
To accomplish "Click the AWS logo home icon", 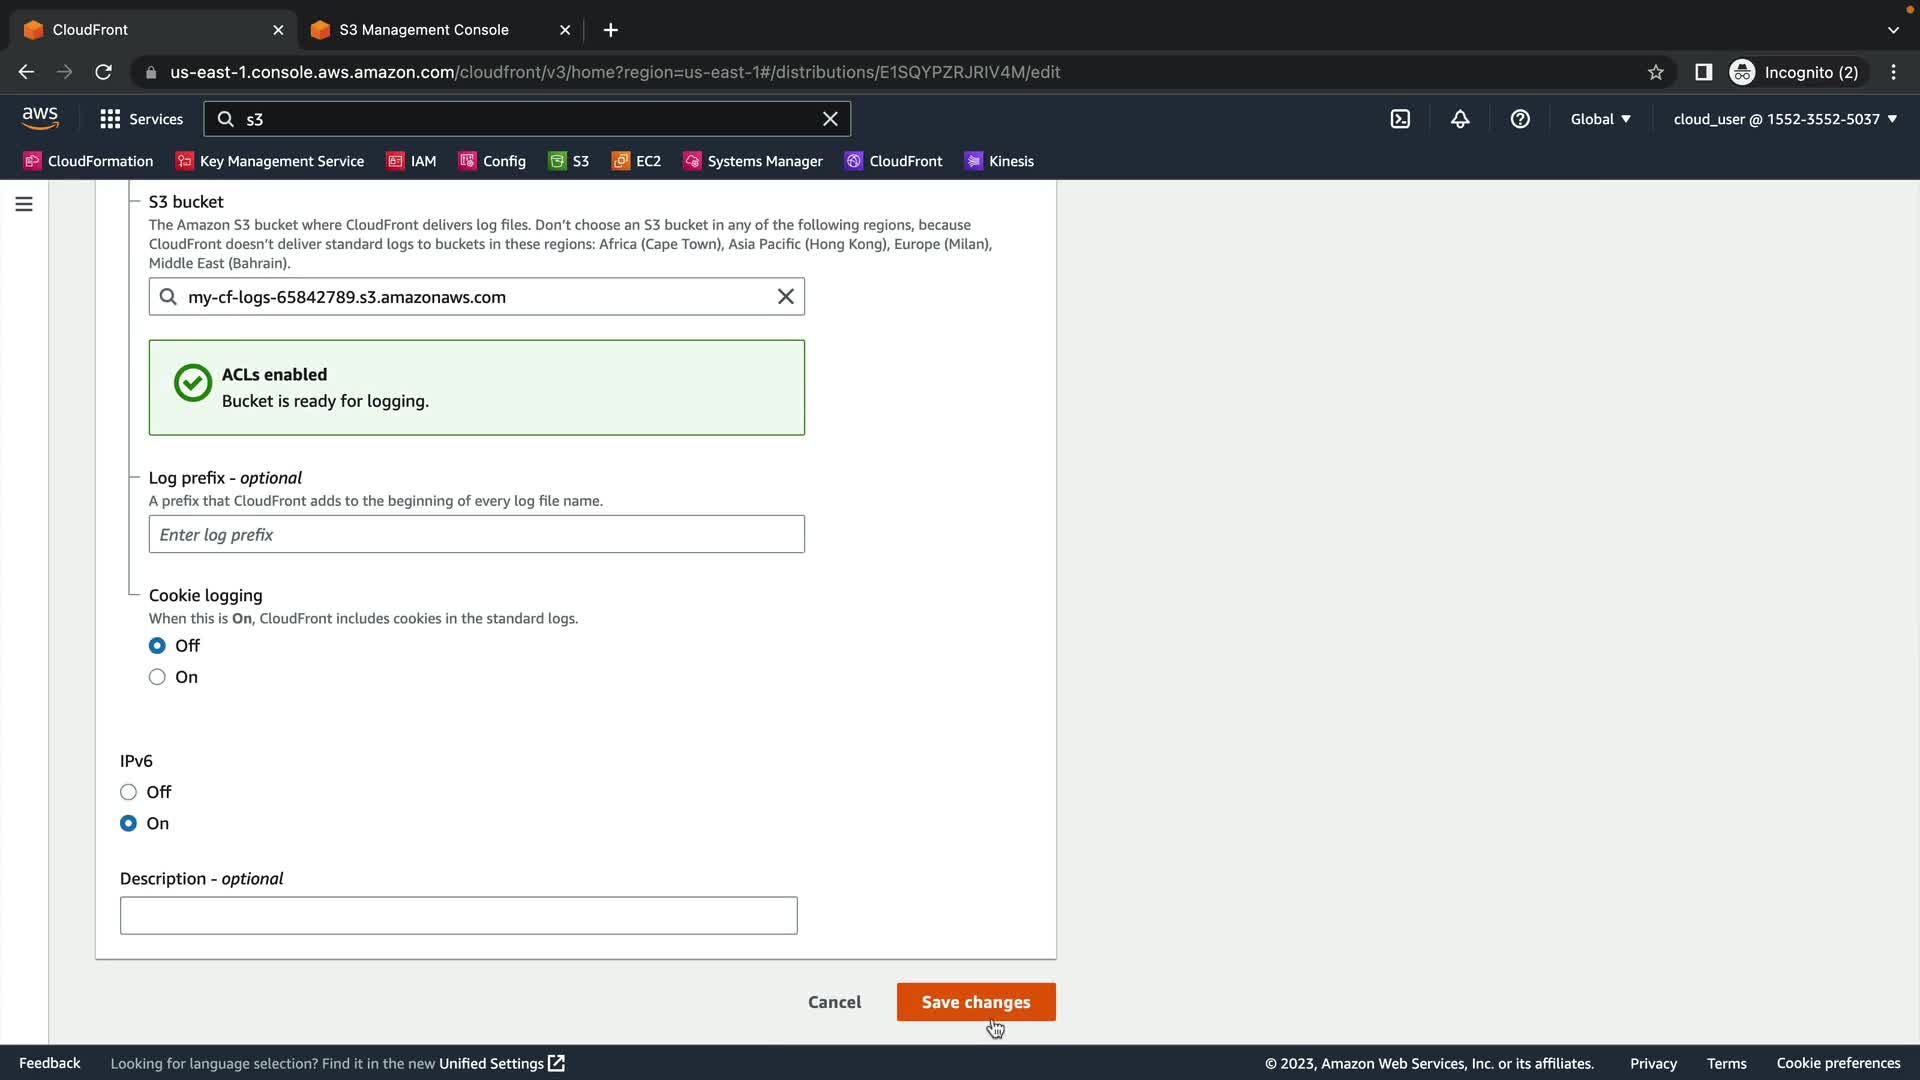I will (40, 118).
